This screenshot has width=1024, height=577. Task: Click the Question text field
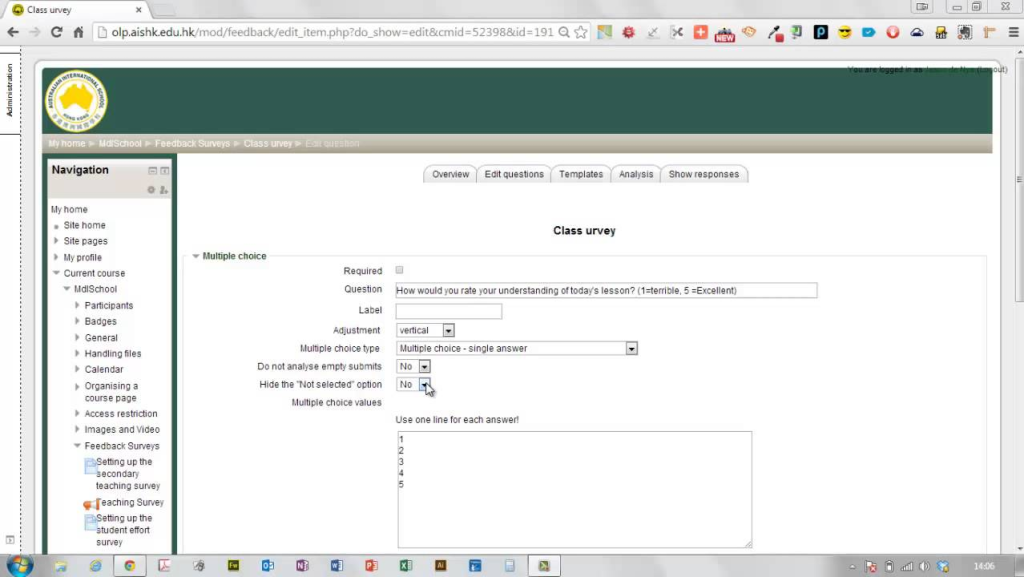606,290
